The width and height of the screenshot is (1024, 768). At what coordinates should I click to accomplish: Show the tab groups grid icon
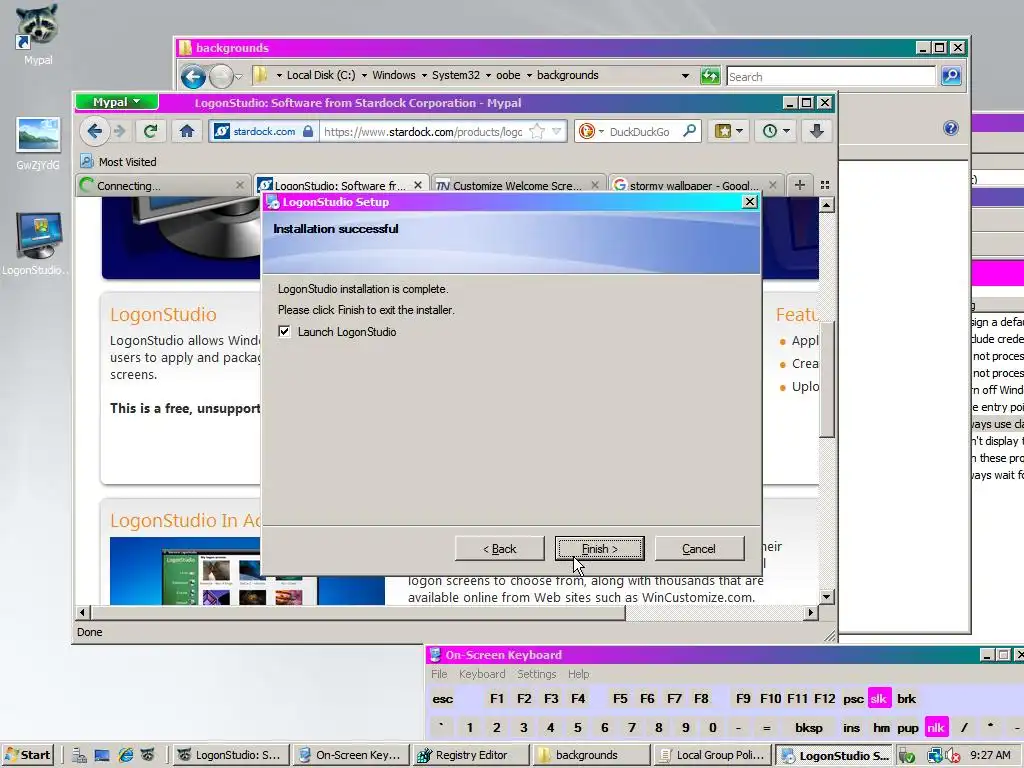pyautogui.click(x=825, y=185)
